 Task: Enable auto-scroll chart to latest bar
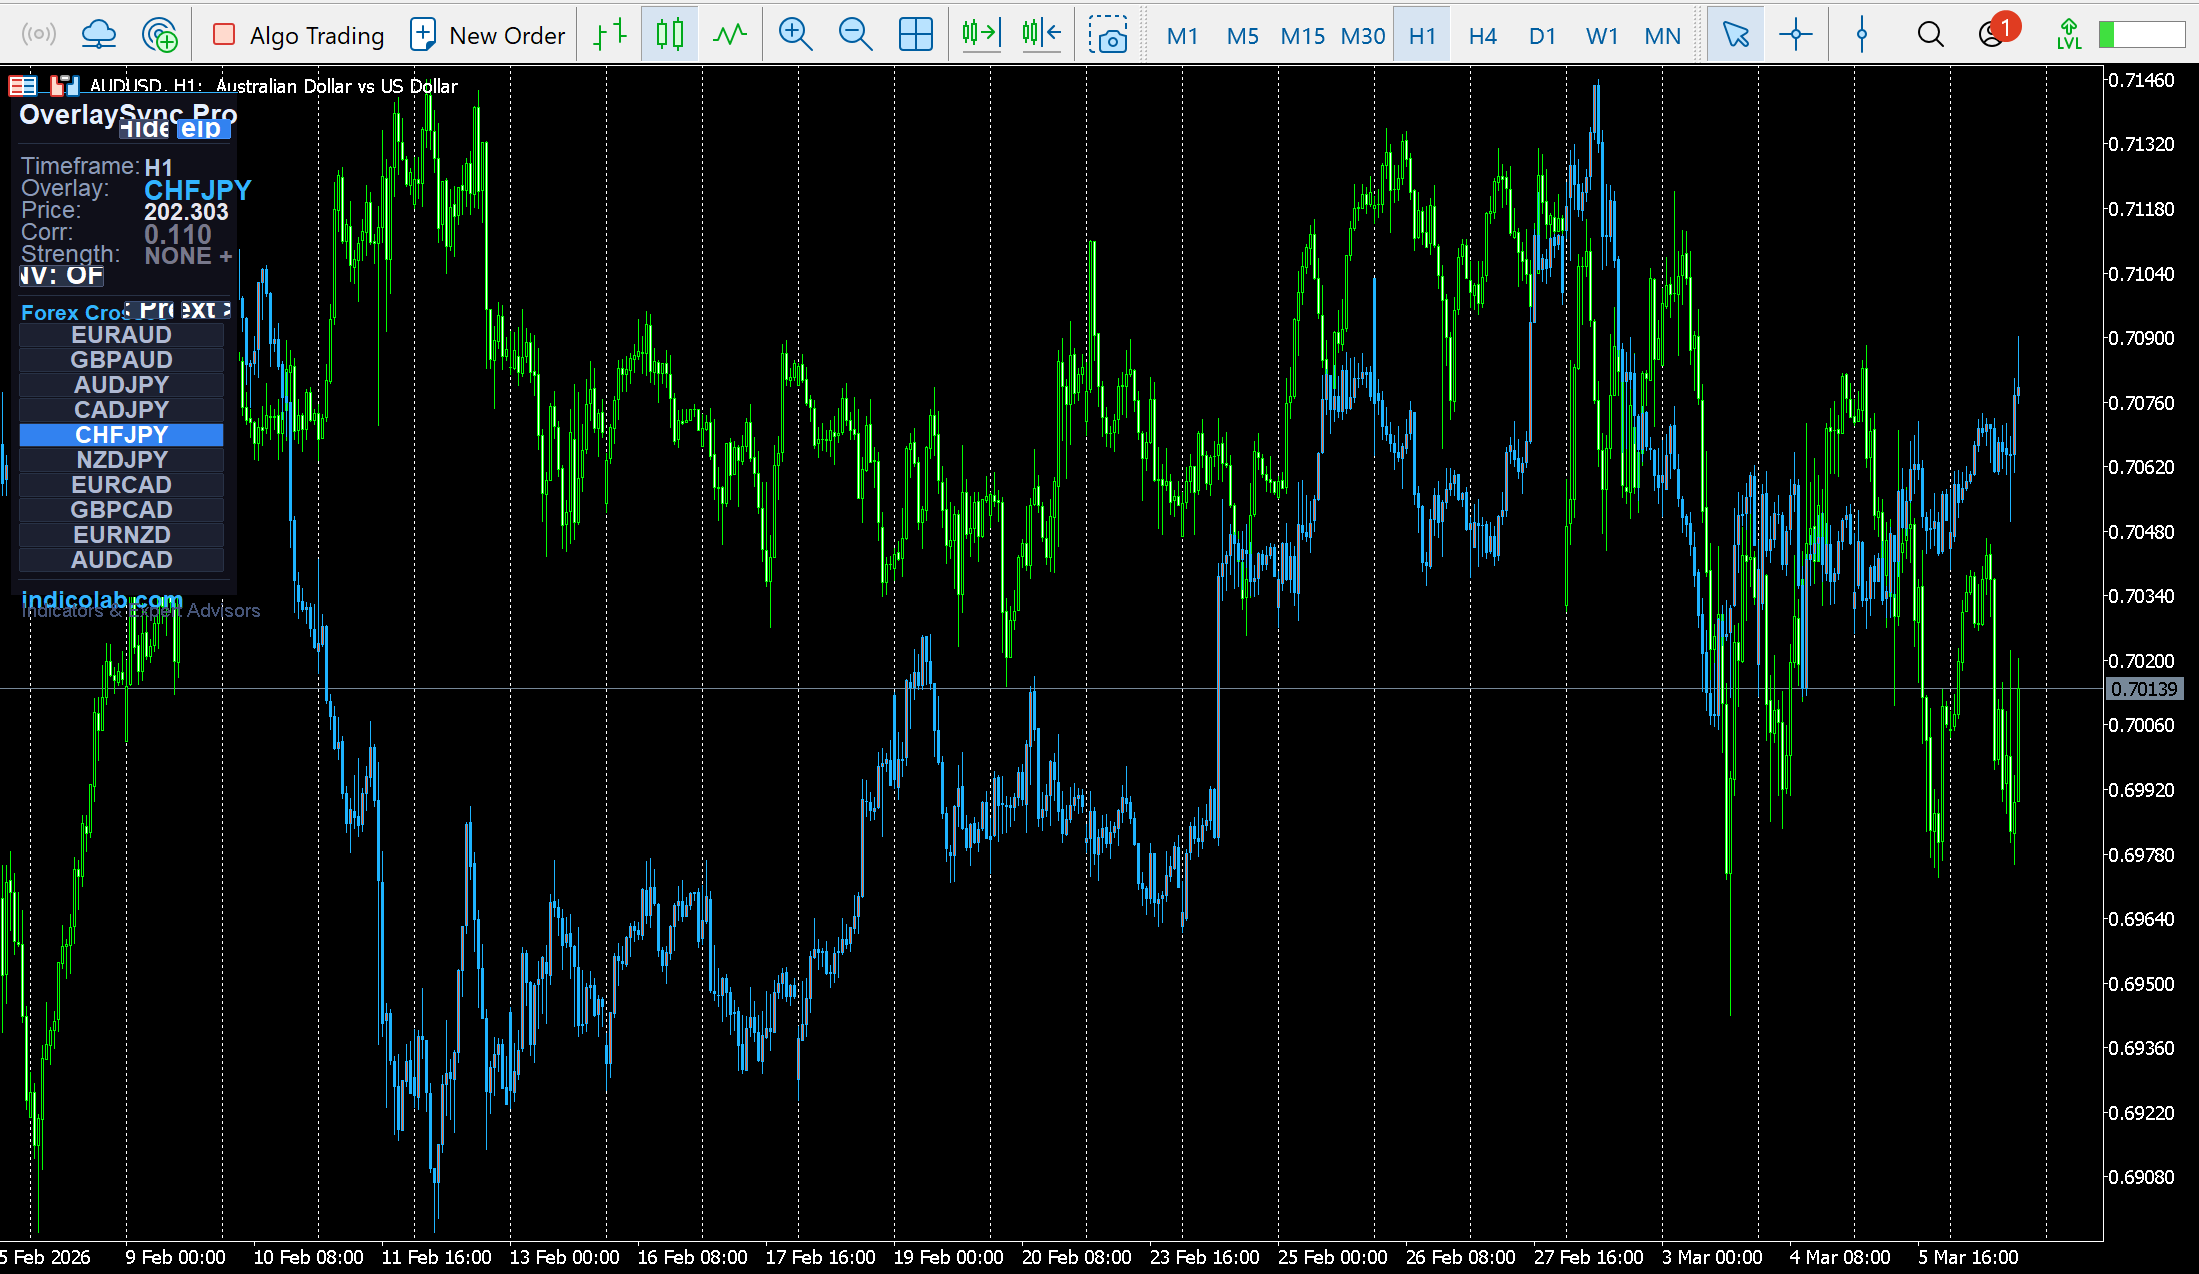coord(980,36)
